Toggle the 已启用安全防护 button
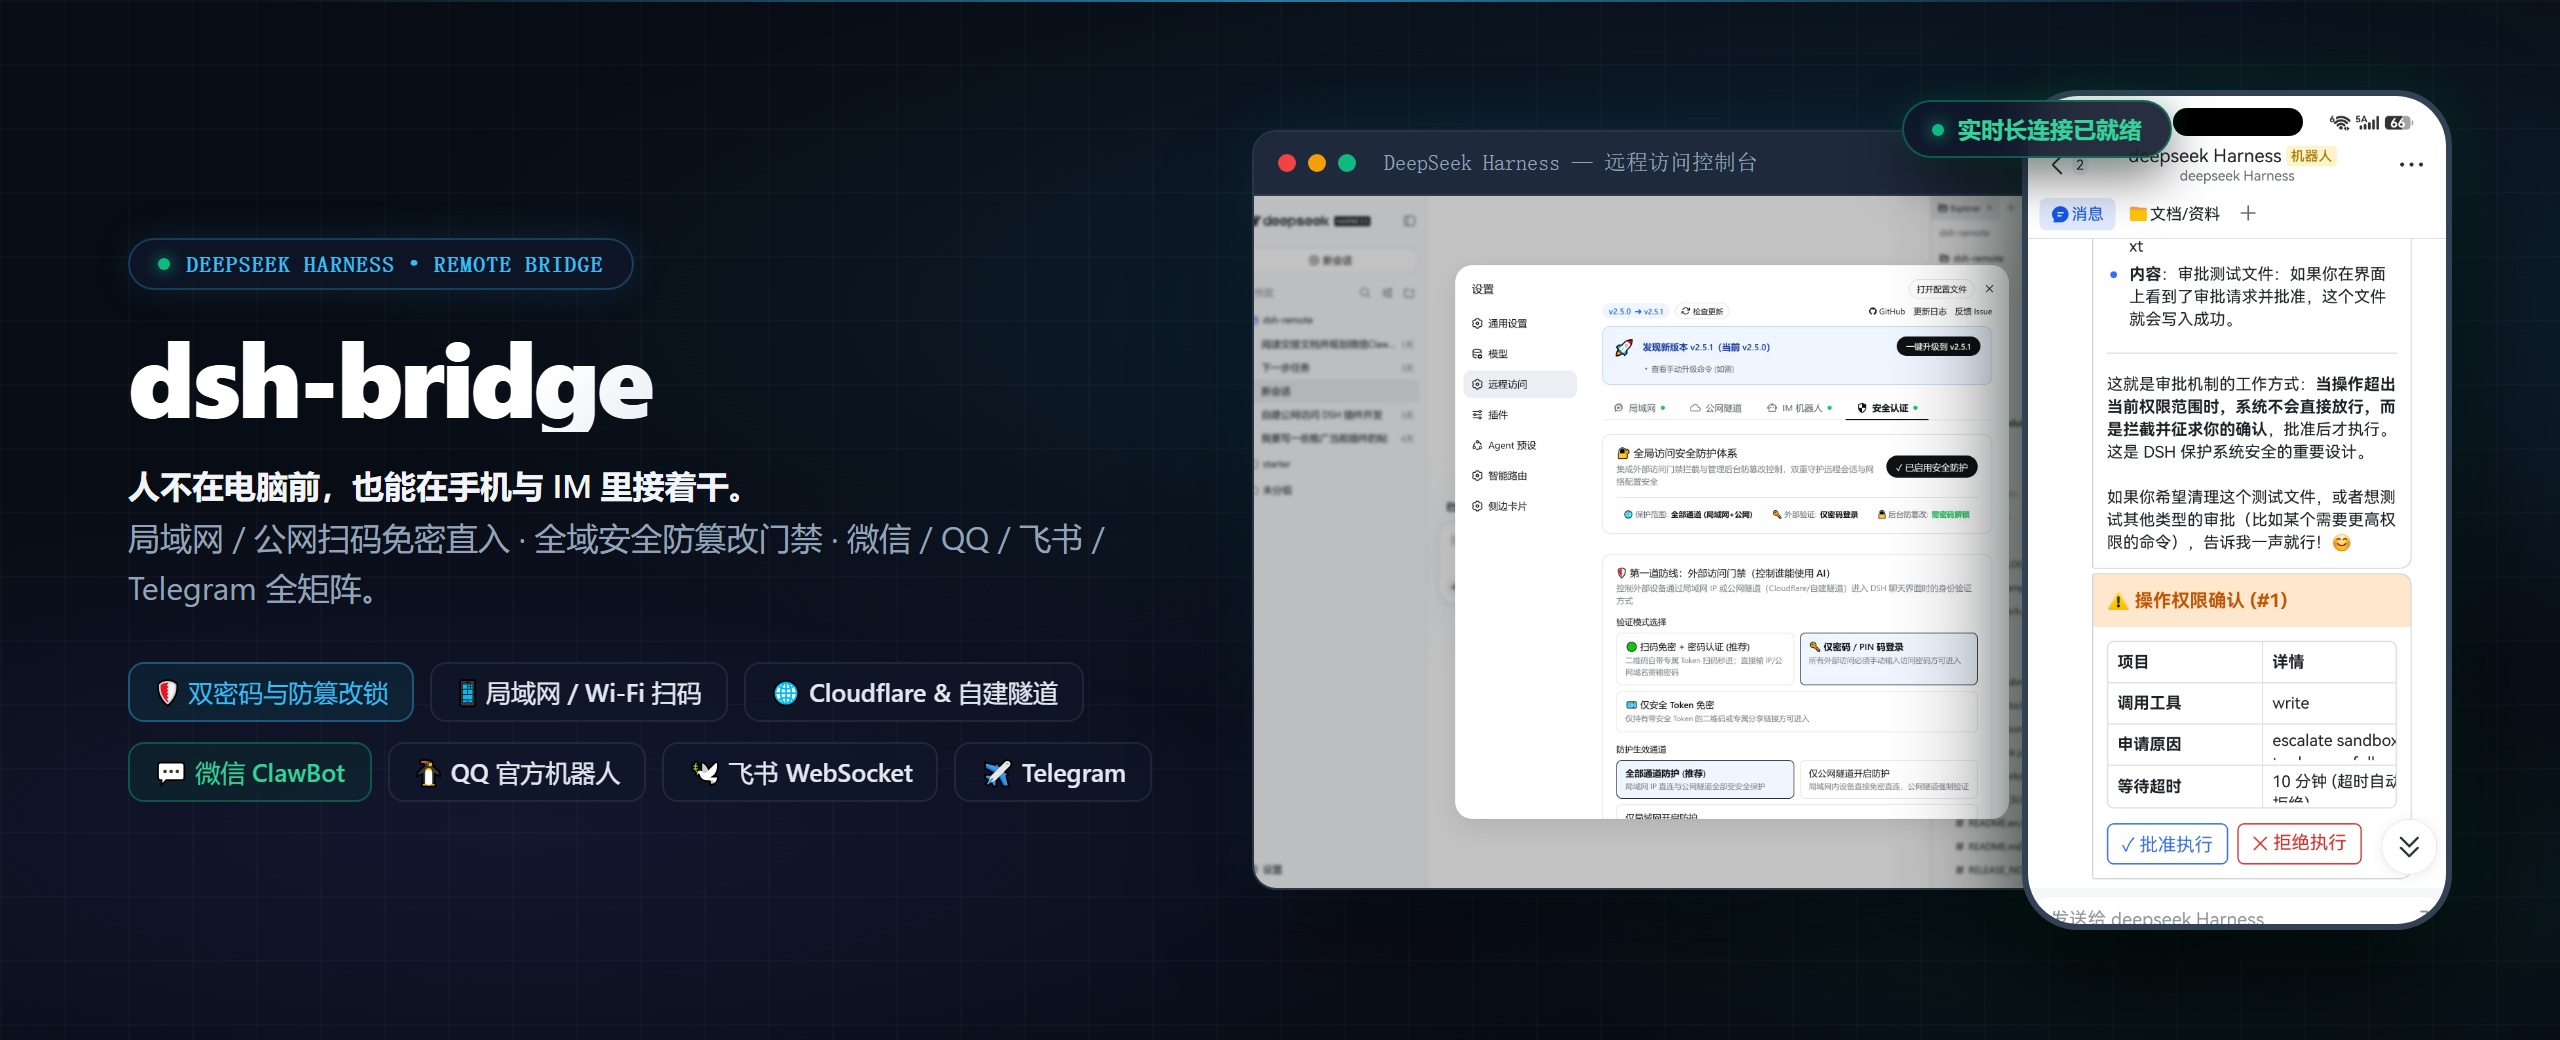Screen dimensions: 2560x1040 click(1931, 467)
